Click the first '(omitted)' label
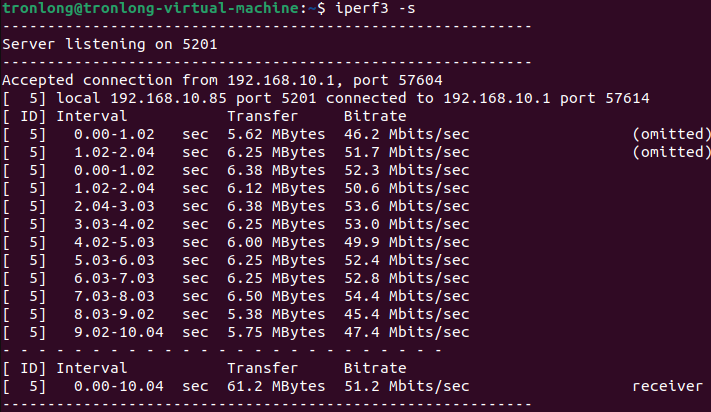This screenshot has width=711, height=412. click(x=671, y=134)
